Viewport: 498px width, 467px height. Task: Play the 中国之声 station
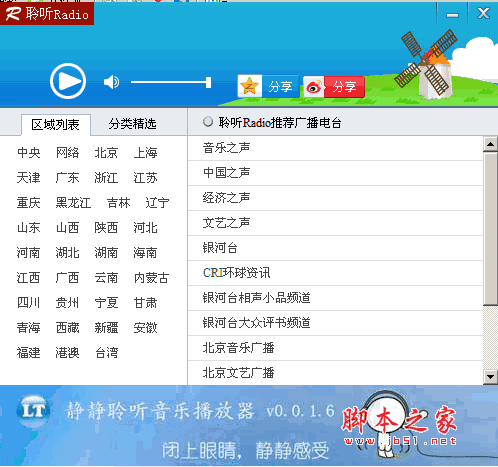coord(335,173)
